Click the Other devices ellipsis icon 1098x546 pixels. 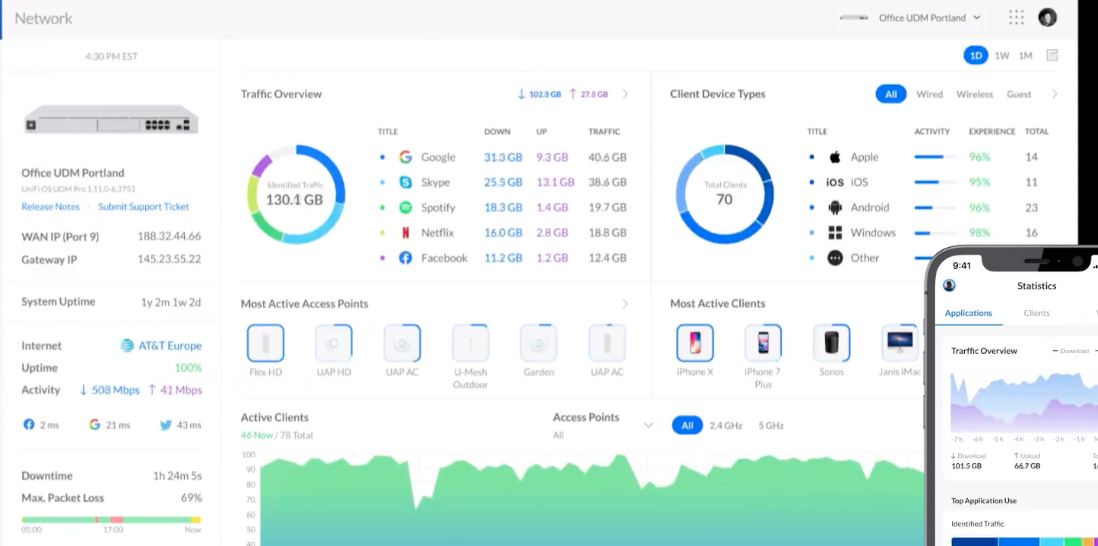(835, 258)
